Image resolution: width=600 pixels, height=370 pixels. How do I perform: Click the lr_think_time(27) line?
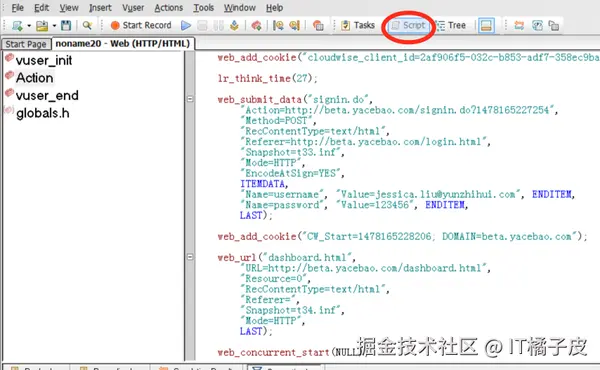pyautogui.click(x=267, y=78)
